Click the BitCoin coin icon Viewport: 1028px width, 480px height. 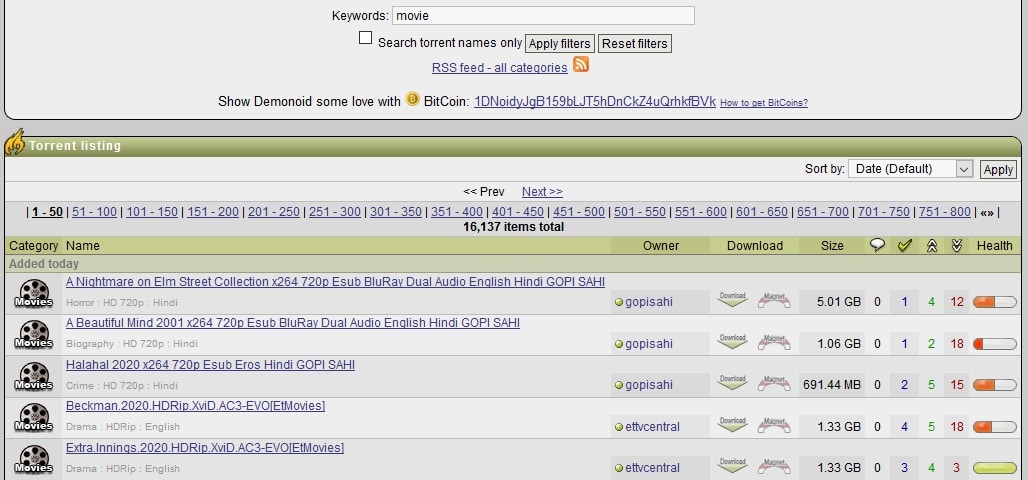pos(412,99)
